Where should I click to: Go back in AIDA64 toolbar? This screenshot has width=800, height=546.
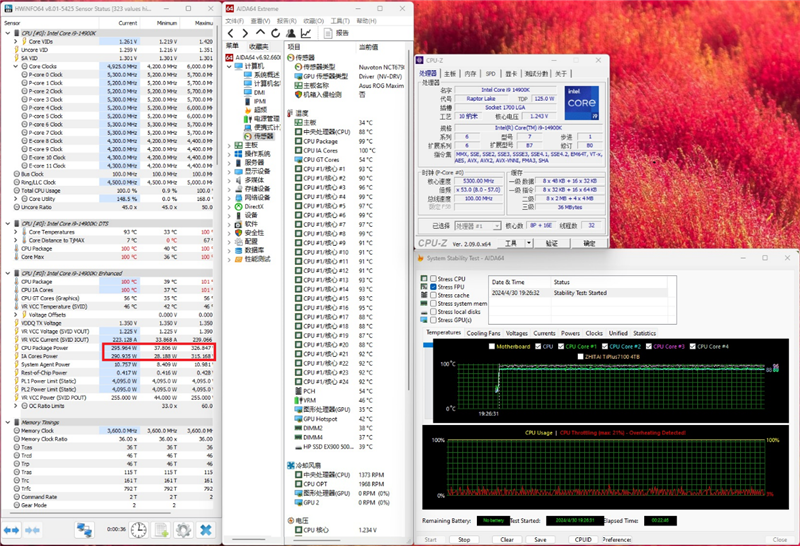[x=231, y=33]
